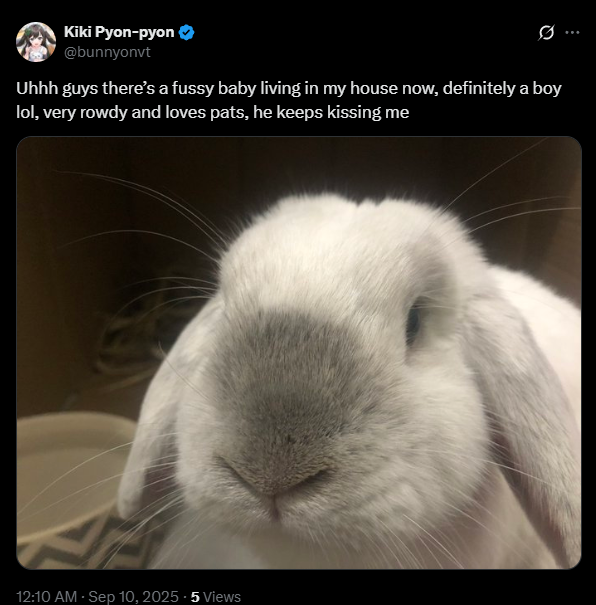Select the Sep 10, 2025 date link

[x=133, y=597]
